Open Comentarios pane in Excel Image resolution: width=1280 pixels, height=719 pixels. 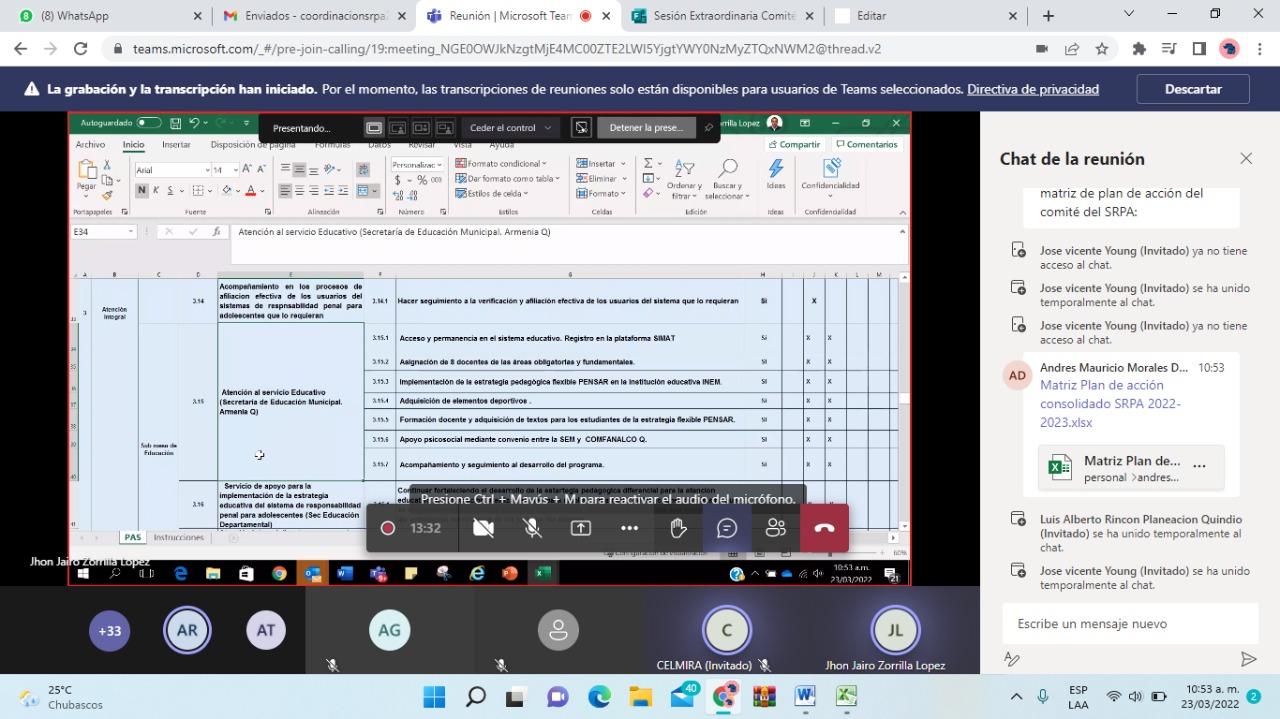(866, 145)
